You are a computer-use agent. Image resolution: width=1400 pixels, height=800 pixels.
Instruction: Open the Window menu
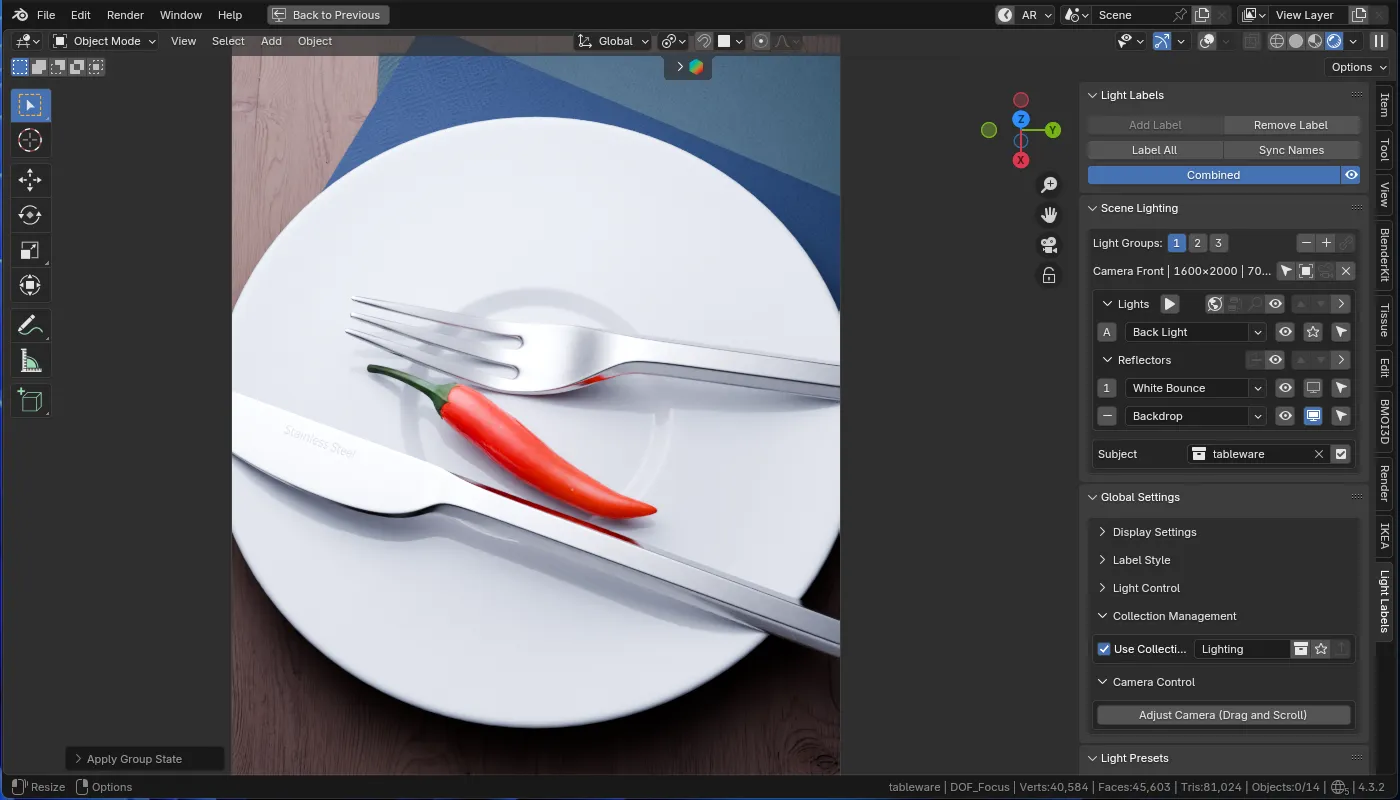pyautogui.click(x=180, y=15)
